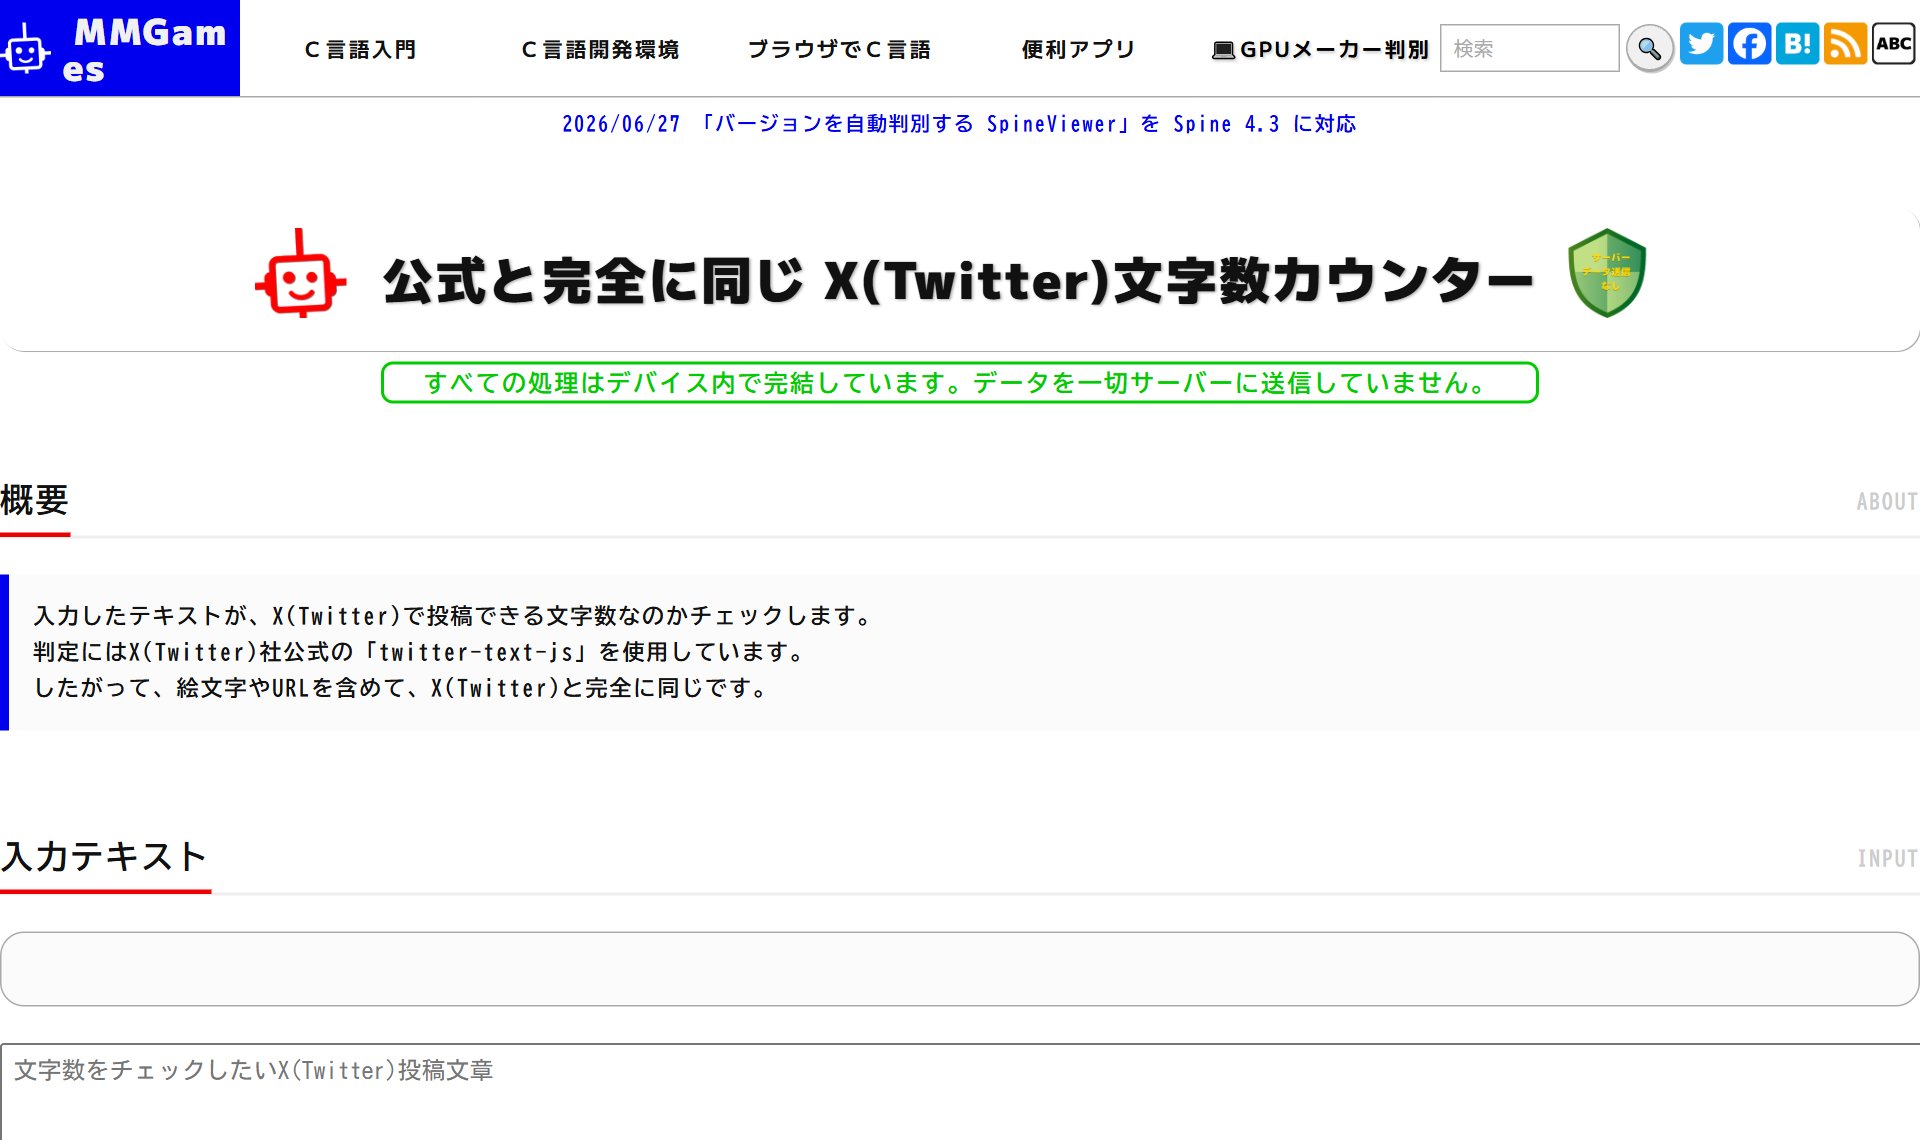This screenshot has height=1140, width=1920.
Task: Click the line mentioning twitter-text-js
Action: pos(420,652)
